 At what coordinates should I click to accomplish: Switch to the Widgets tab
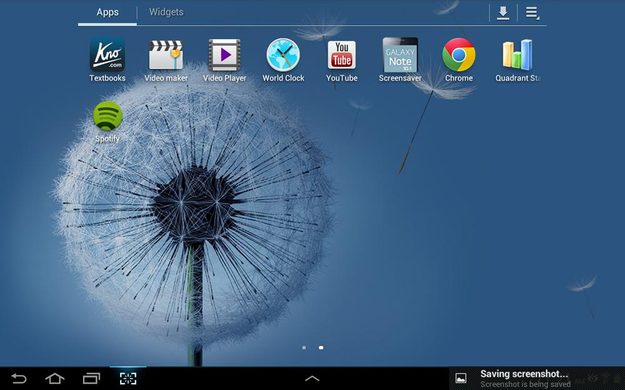pyautogui.click(x=166, y=12)
